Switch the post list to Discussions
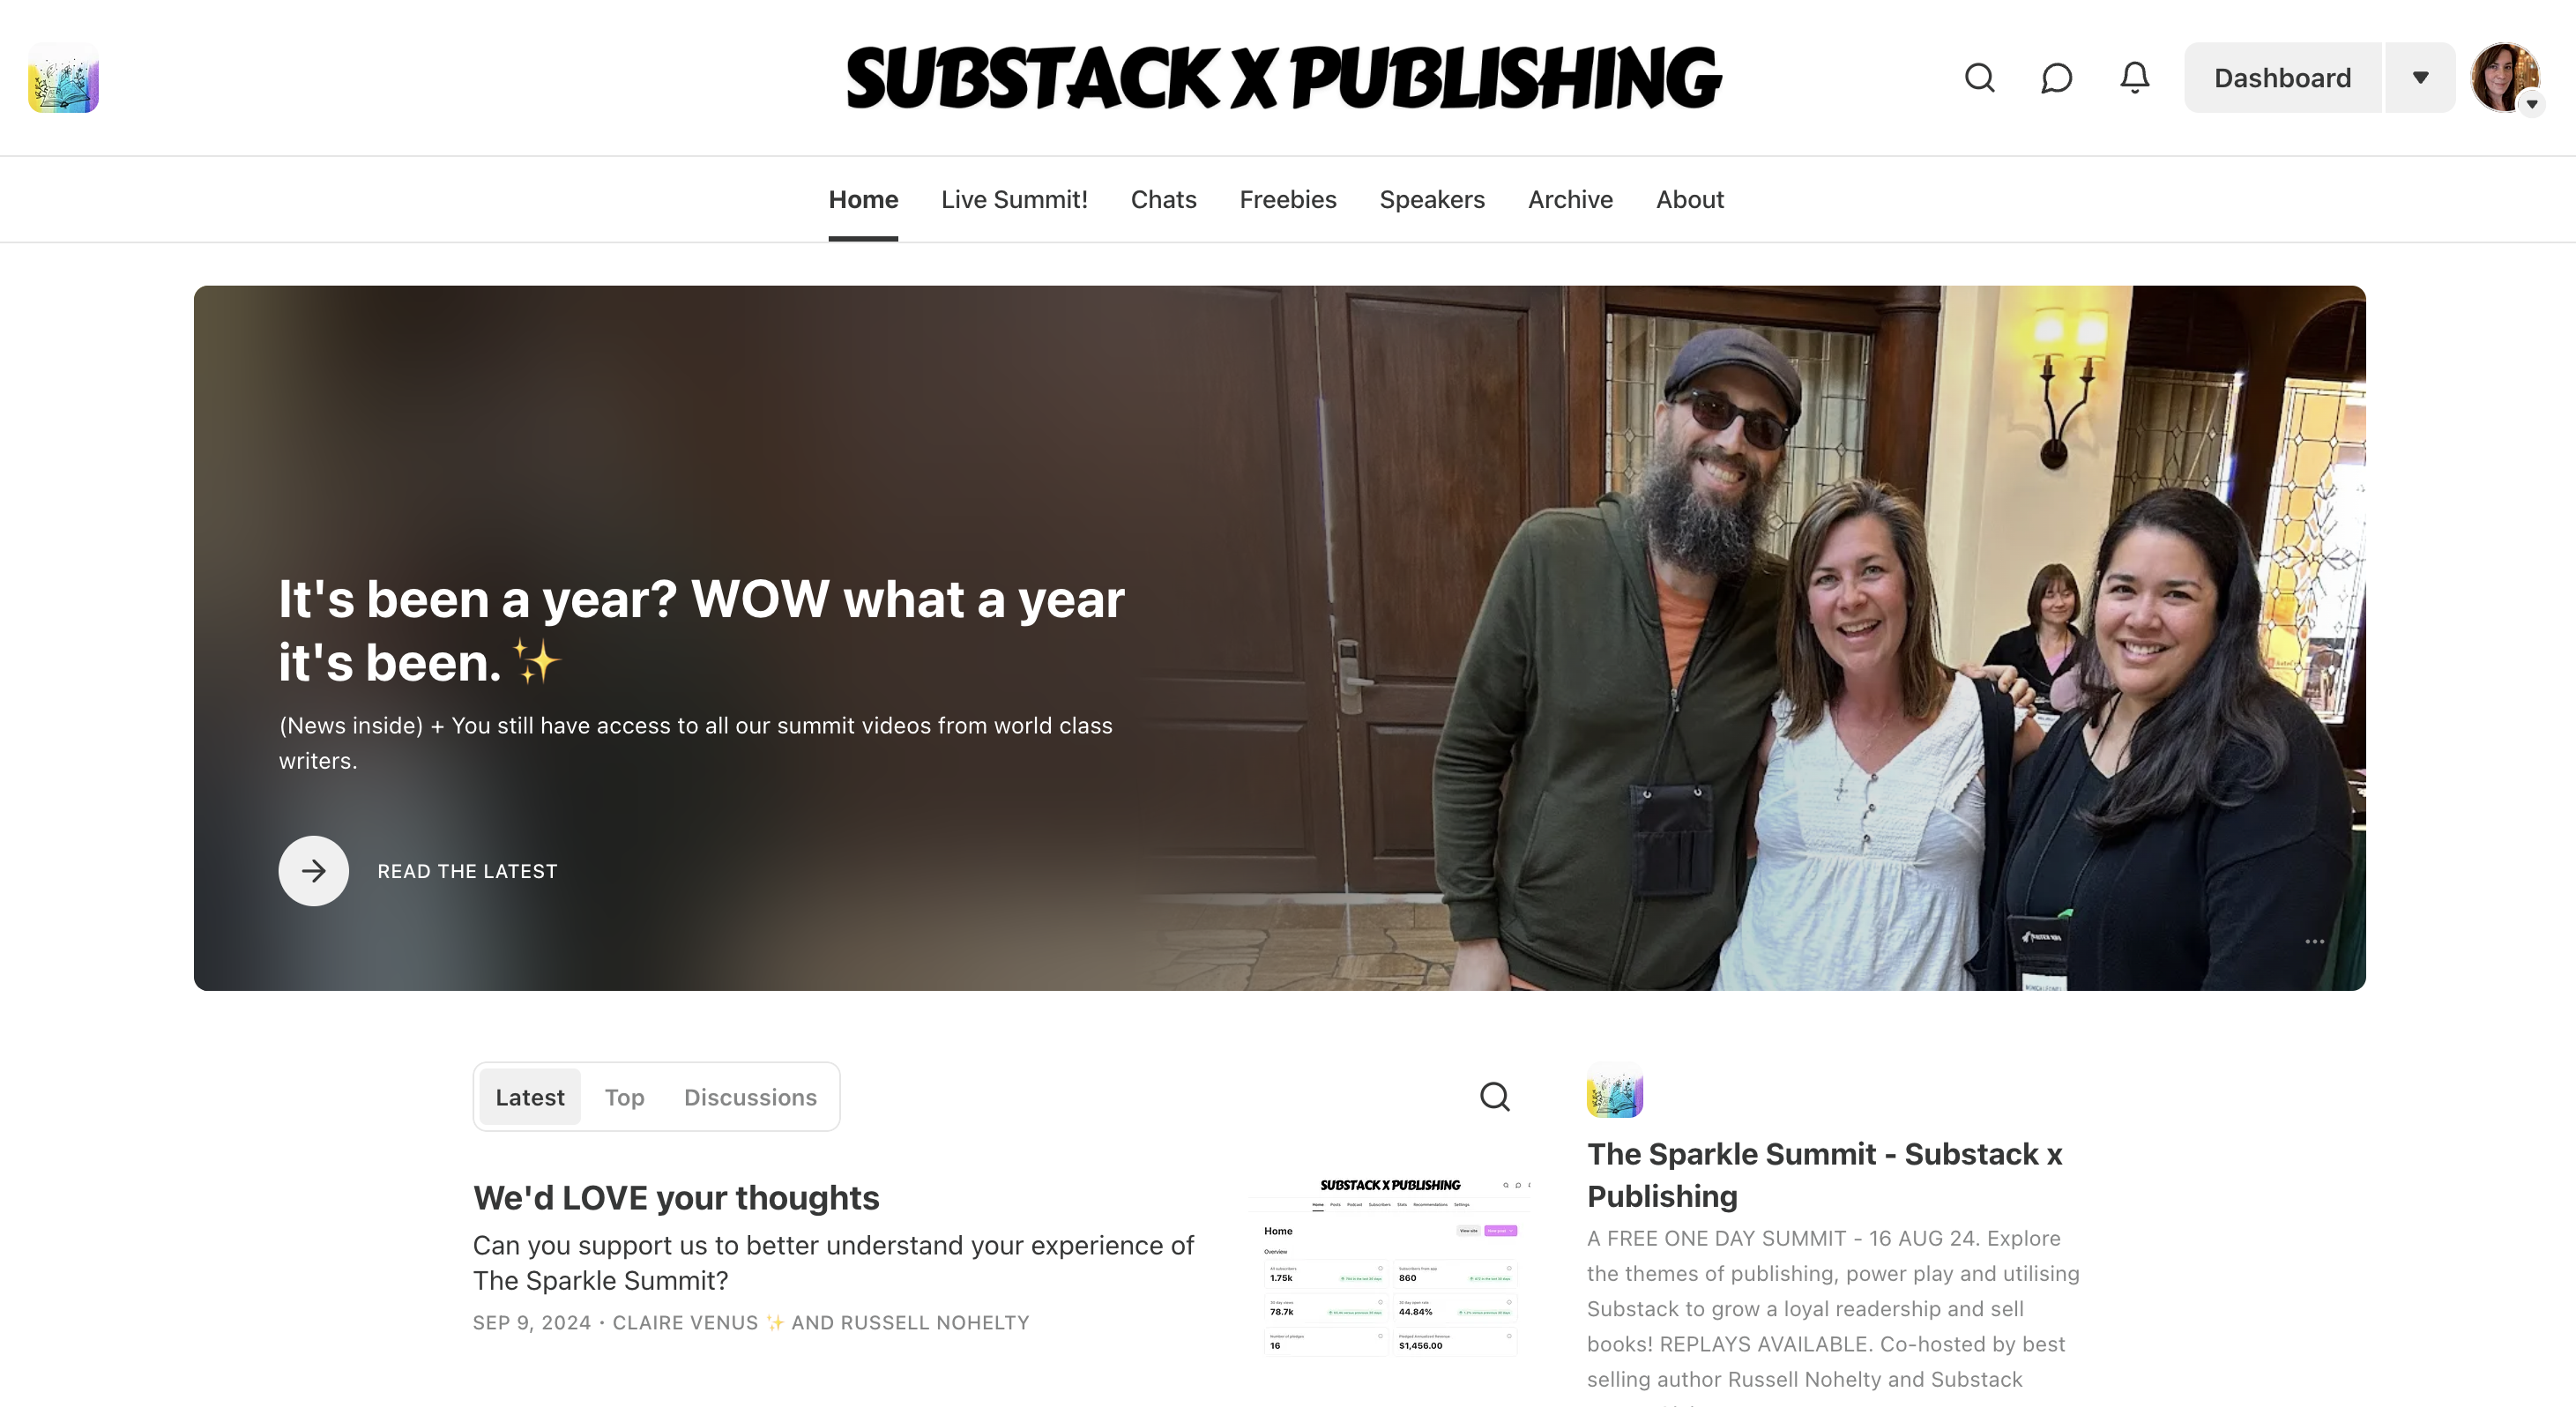The height and width of the screenshot is (1407, 2576). click(750, 1097)
